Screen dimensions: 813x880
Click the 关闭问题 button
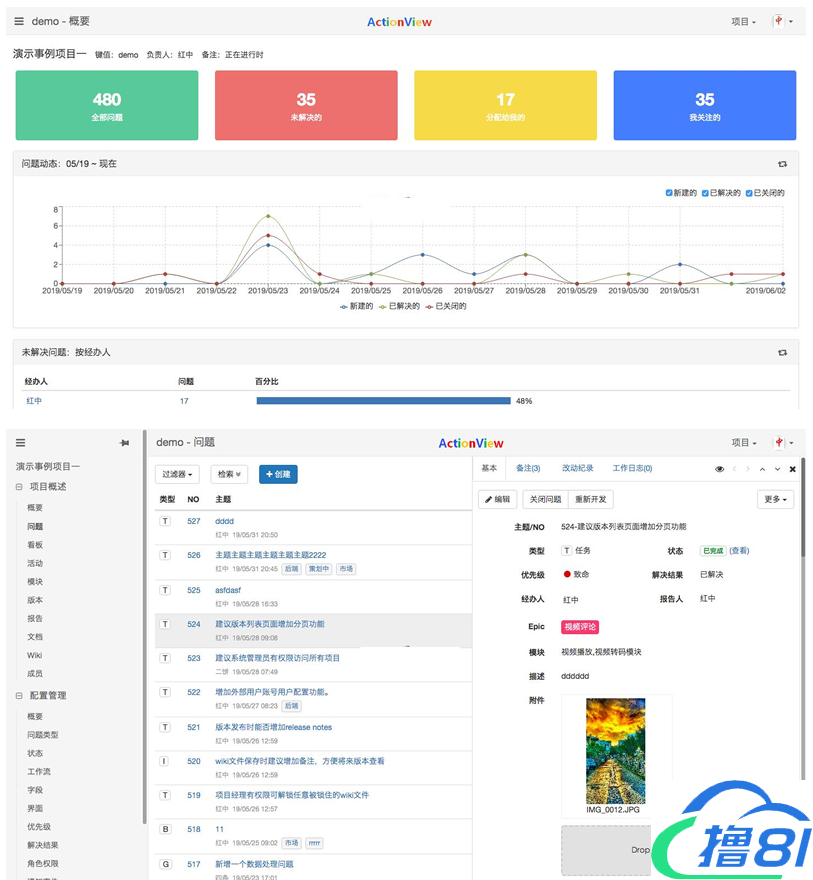[545, 499]
